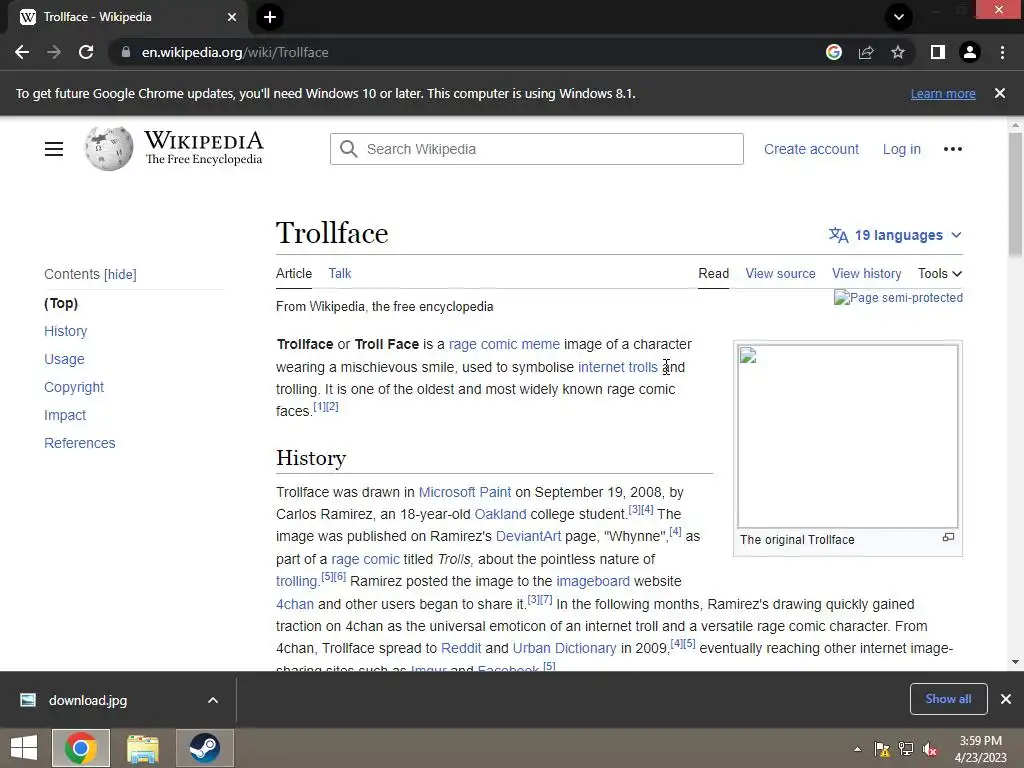Open the tab search chevron button

(x=899, y=17)
